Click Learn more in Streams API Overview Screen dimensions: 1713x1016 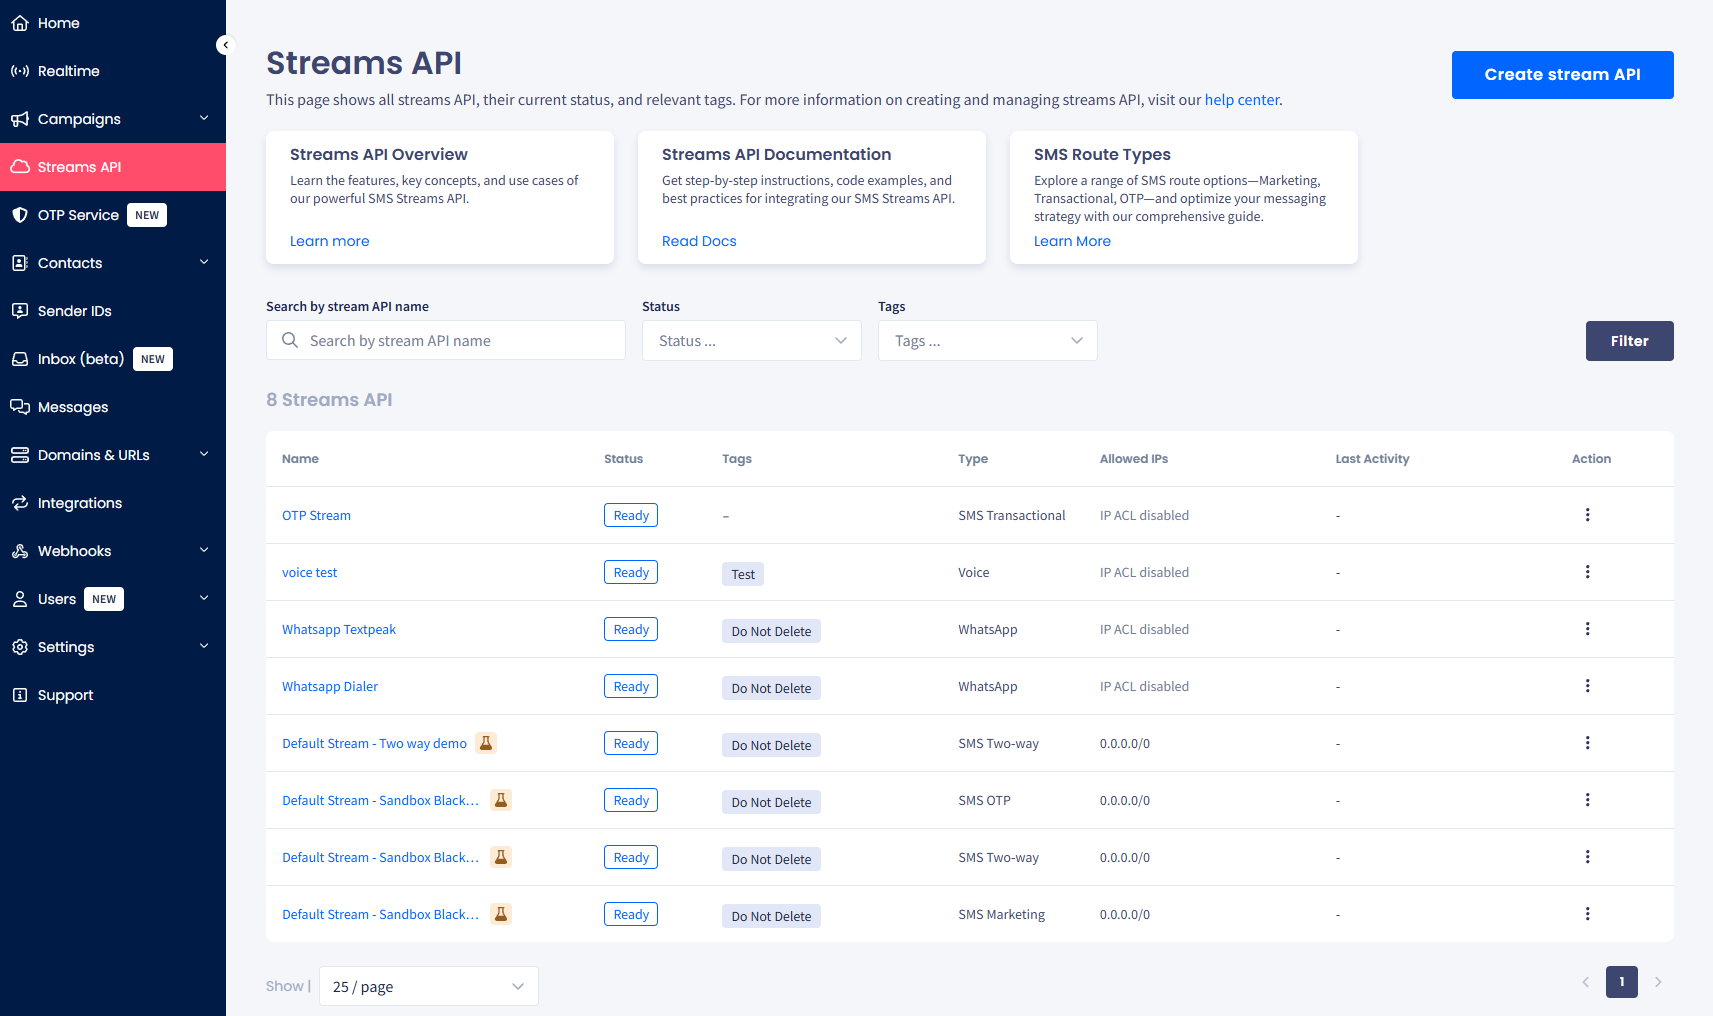[x=330, y=241]
